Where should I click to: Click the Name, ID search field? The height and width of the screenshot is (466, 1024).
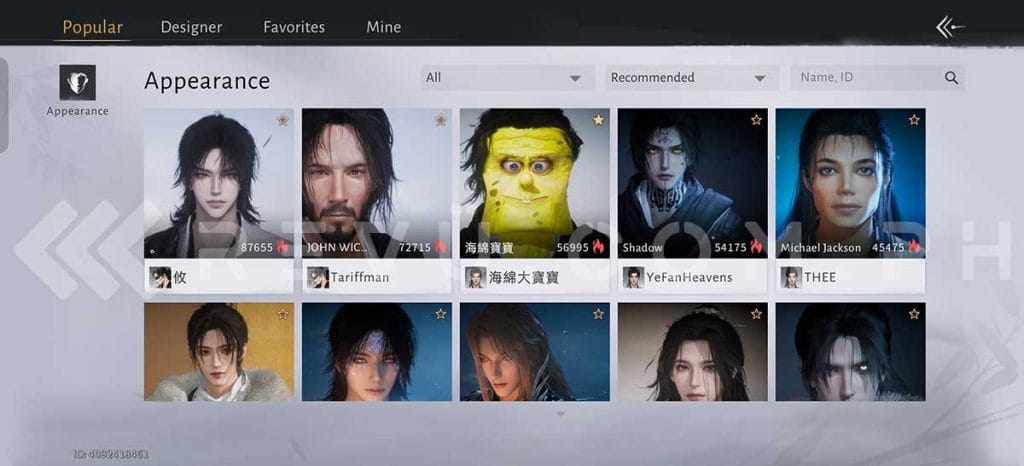pos(865,78)
